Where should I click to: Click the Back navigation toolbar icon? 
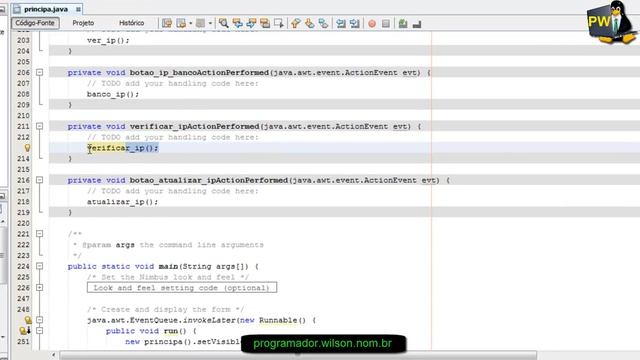pos(181,23)
